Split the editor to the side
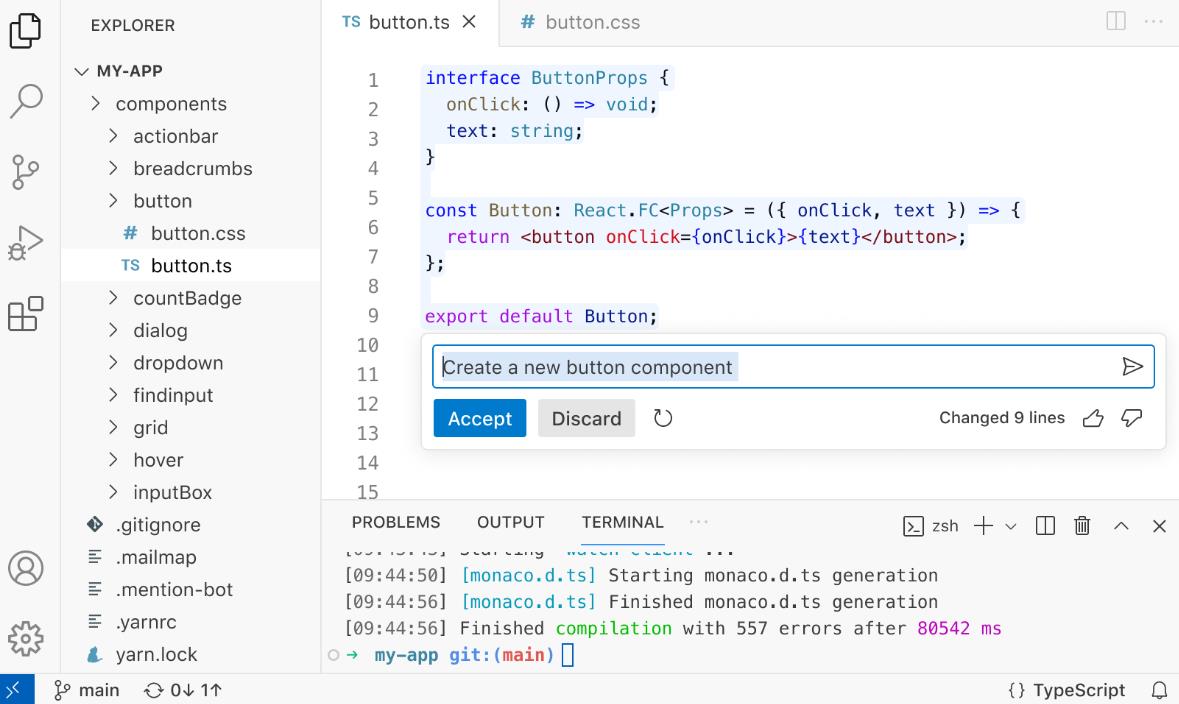The width and height of the screenshot is (1179, 704). pyautogui.click(x=1116, y=21)
